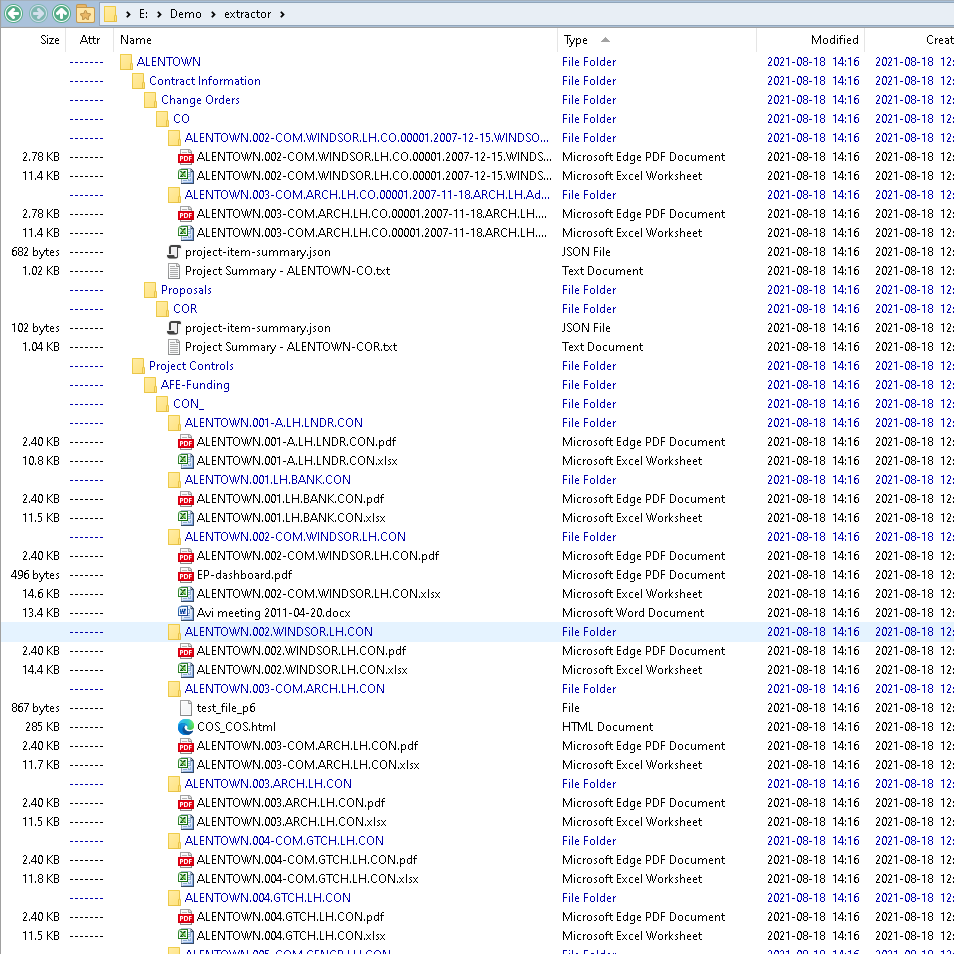Click the PDF icon of EP-dashboard.pdf
The image size is (954, 954).
pyautogui.click(x=185, y=575)
